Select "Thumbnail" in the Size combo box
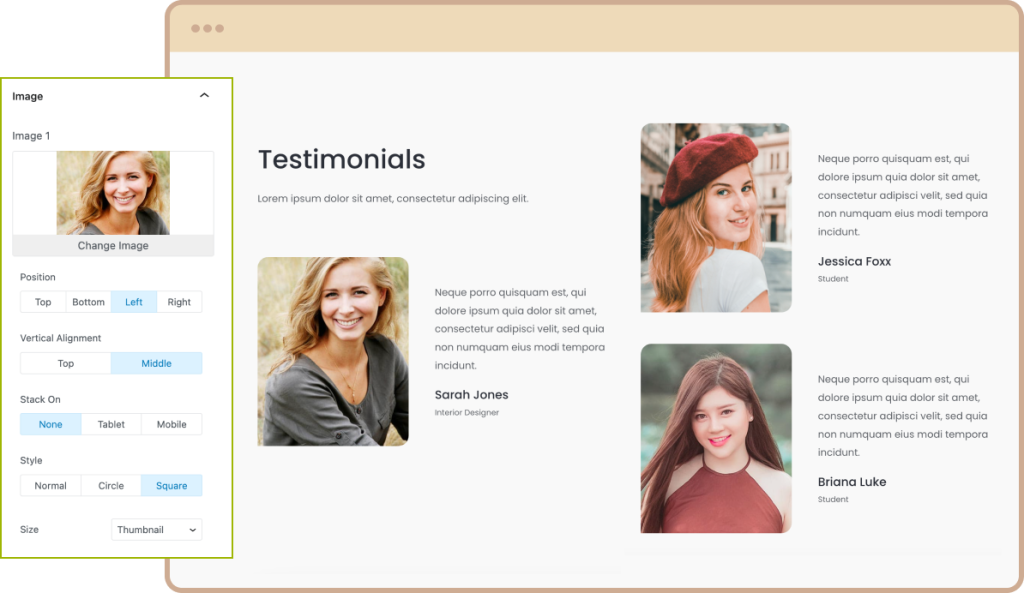Screen dimensions: 1024x593 pos(156,529)
